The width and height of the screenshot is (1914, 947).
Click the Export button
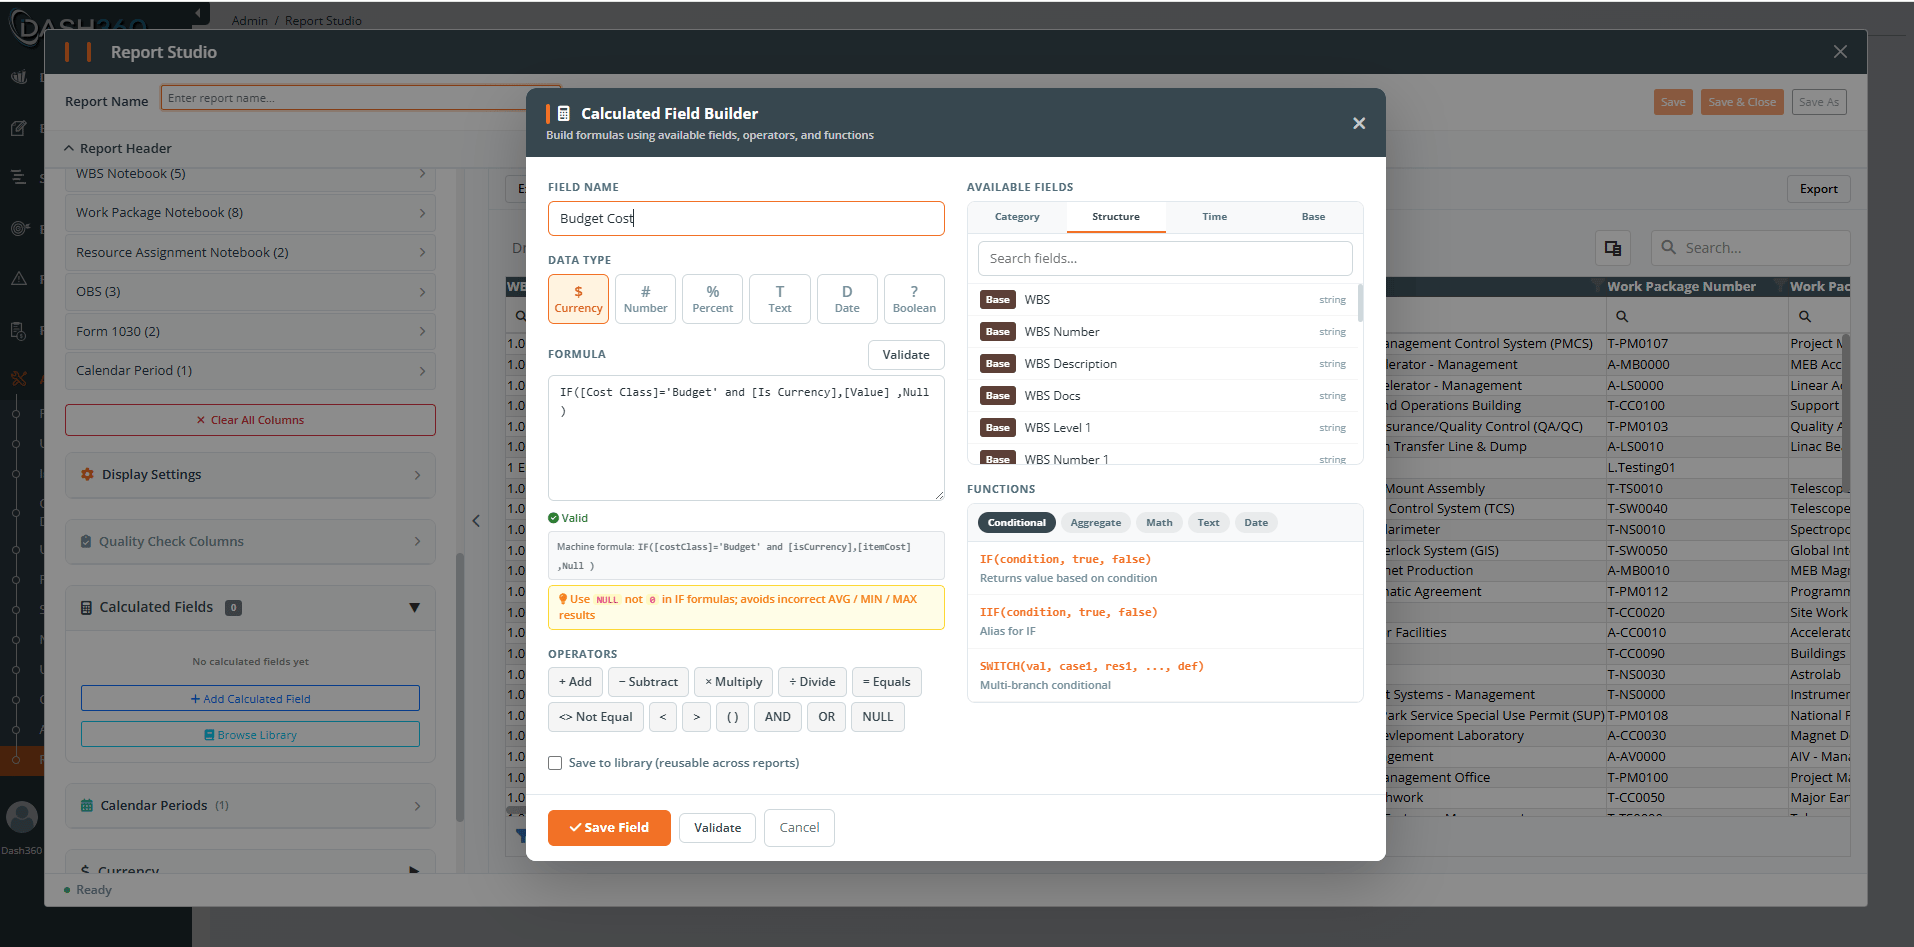(x=1818, y=189)
